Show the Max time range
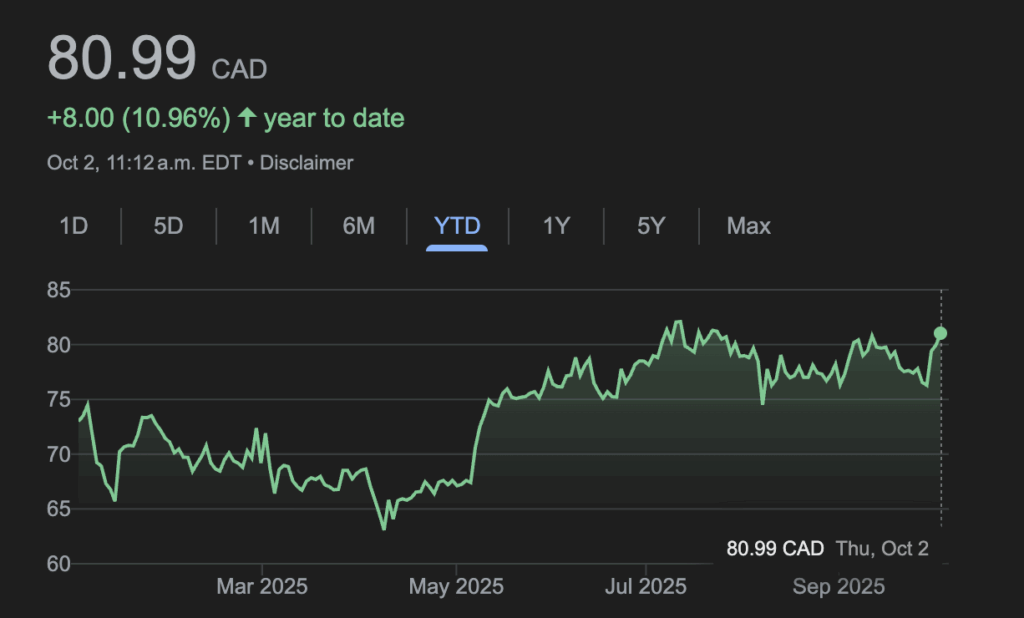The image size is (1024, 618). pyautogui.click(x=749, y=226)
